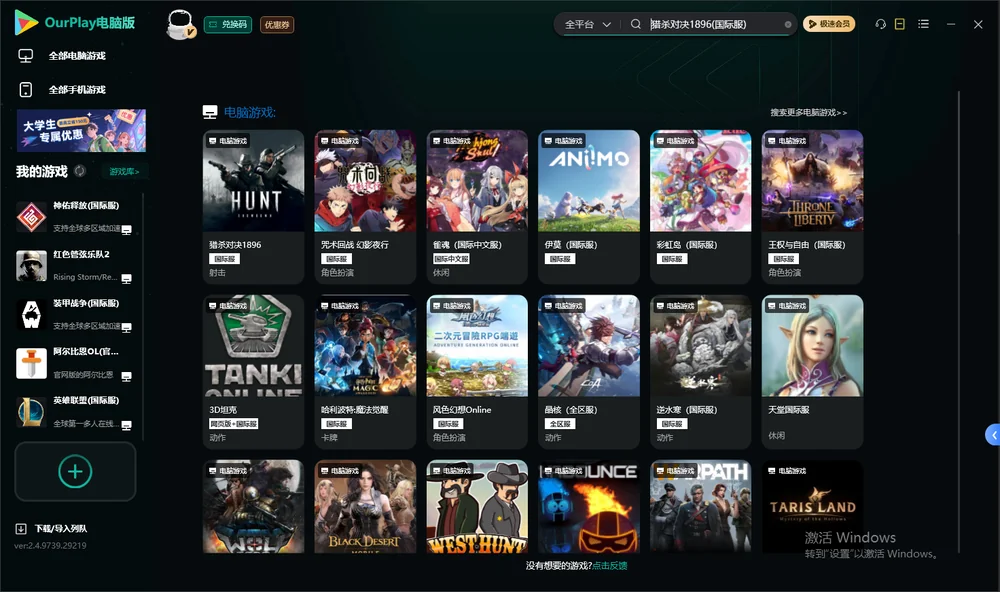Click the search magnifier icon
Viewport: 1000px width, 592px height.
(636, 24)
